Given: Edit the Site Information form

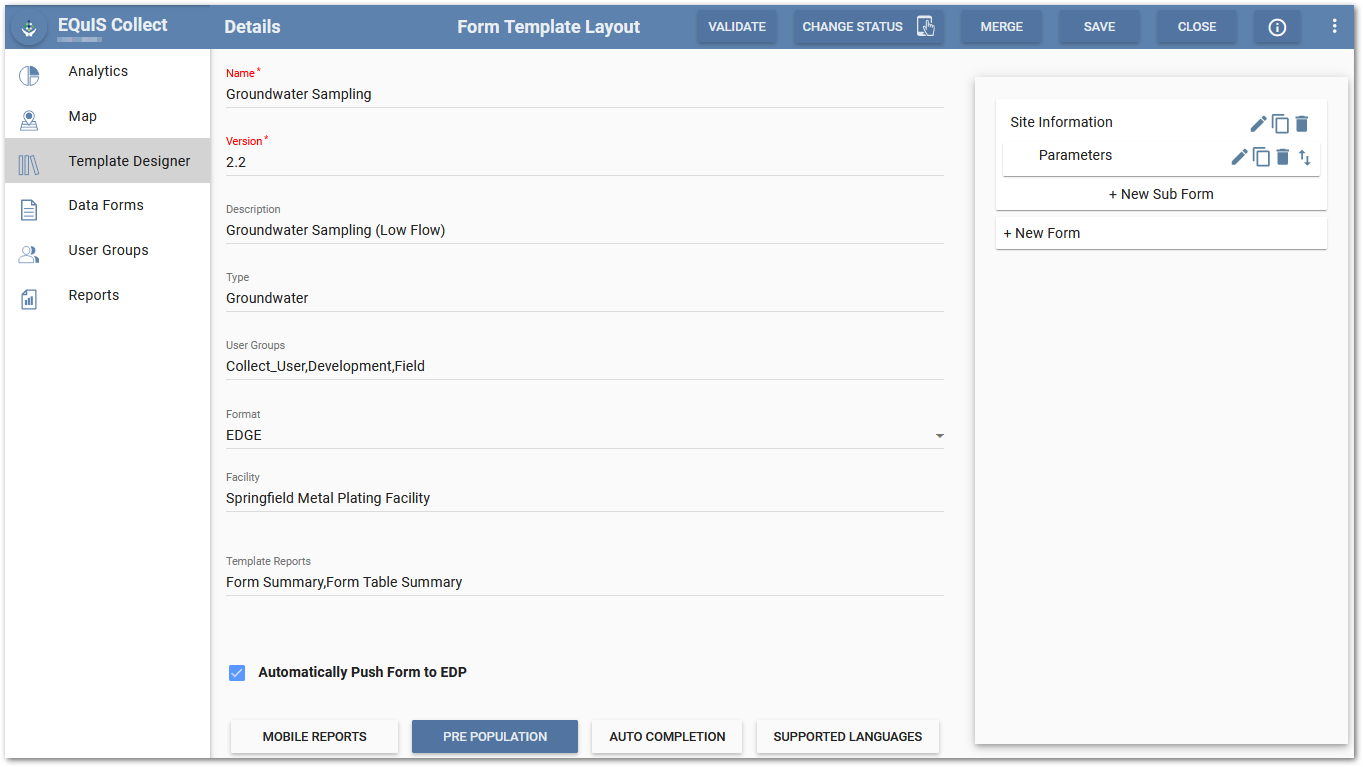Looking at the screenshot, I should point(1258,123).
